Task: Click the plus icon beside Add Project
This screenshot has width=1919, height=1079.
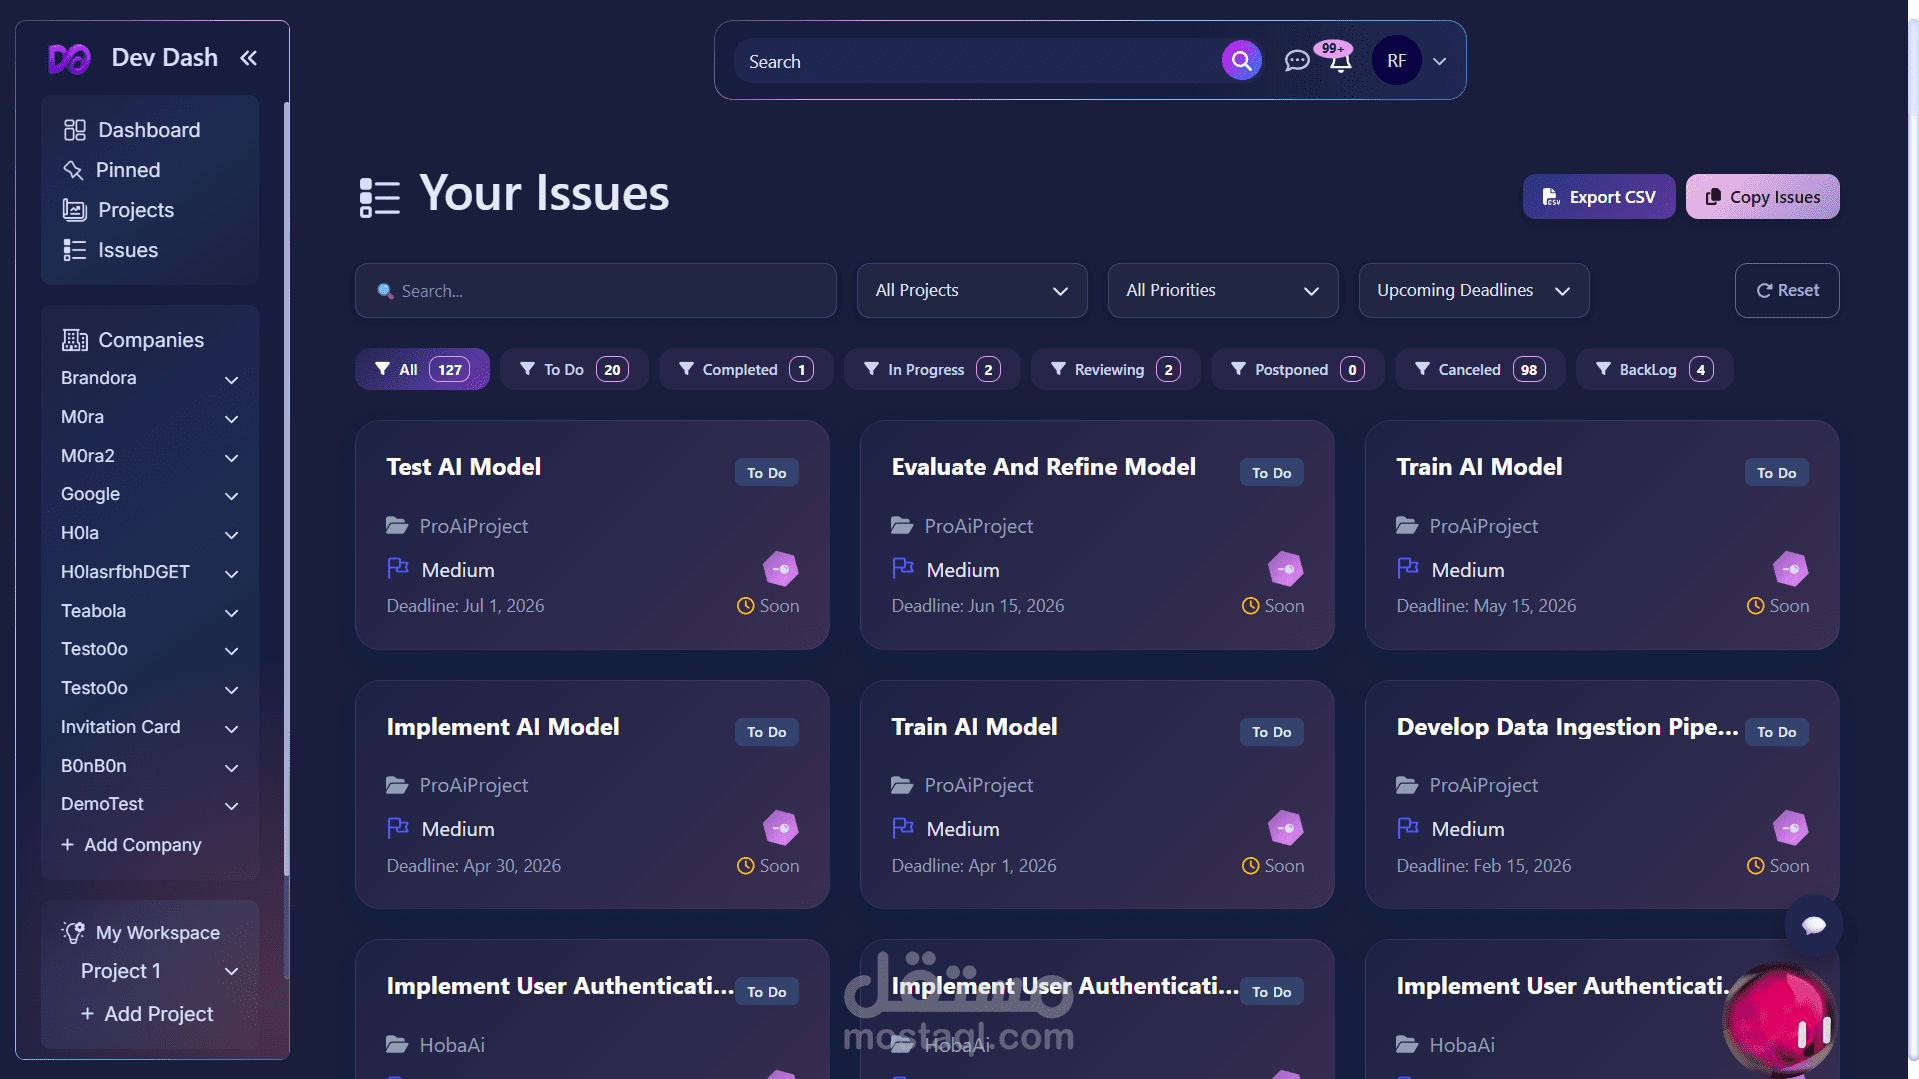Action: tap(87, 1014)
